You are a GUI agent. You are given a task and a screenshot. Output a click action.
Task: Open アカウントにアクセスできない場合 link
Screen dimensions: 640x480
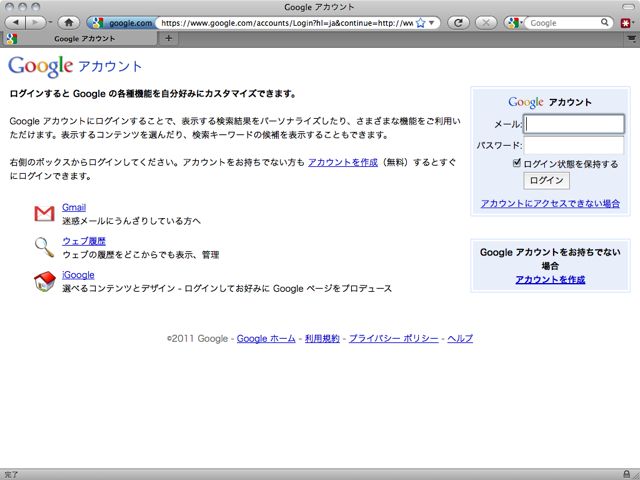(x=550, y=203)
